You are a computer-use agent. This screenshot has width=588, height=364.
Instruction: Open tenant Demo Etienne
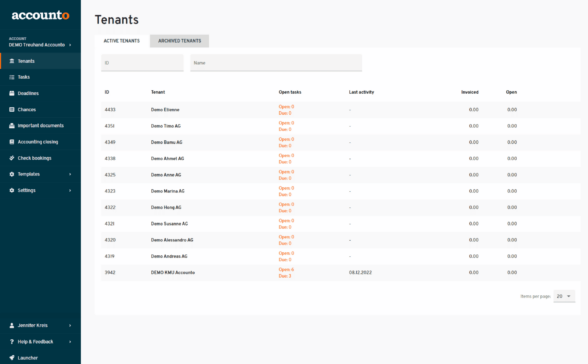[165, 110]
